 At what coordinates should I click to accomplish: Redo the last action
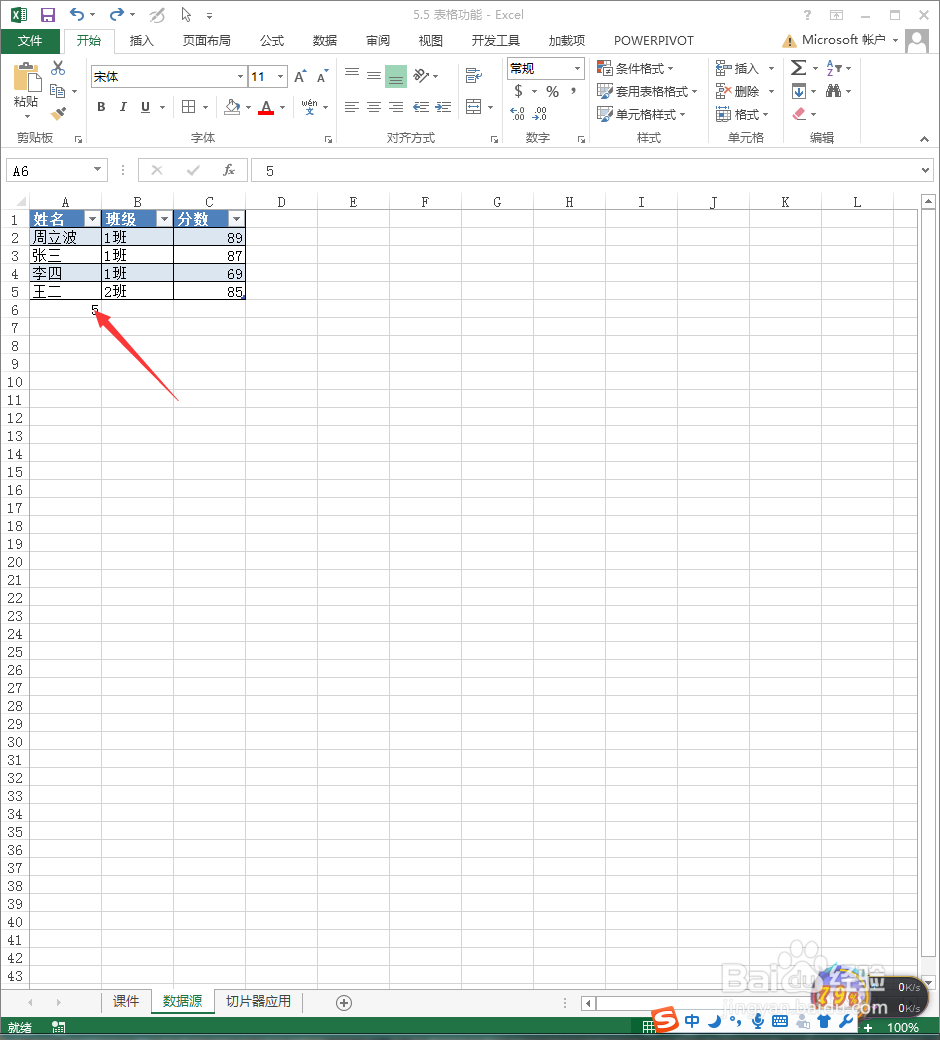point(117,15)
